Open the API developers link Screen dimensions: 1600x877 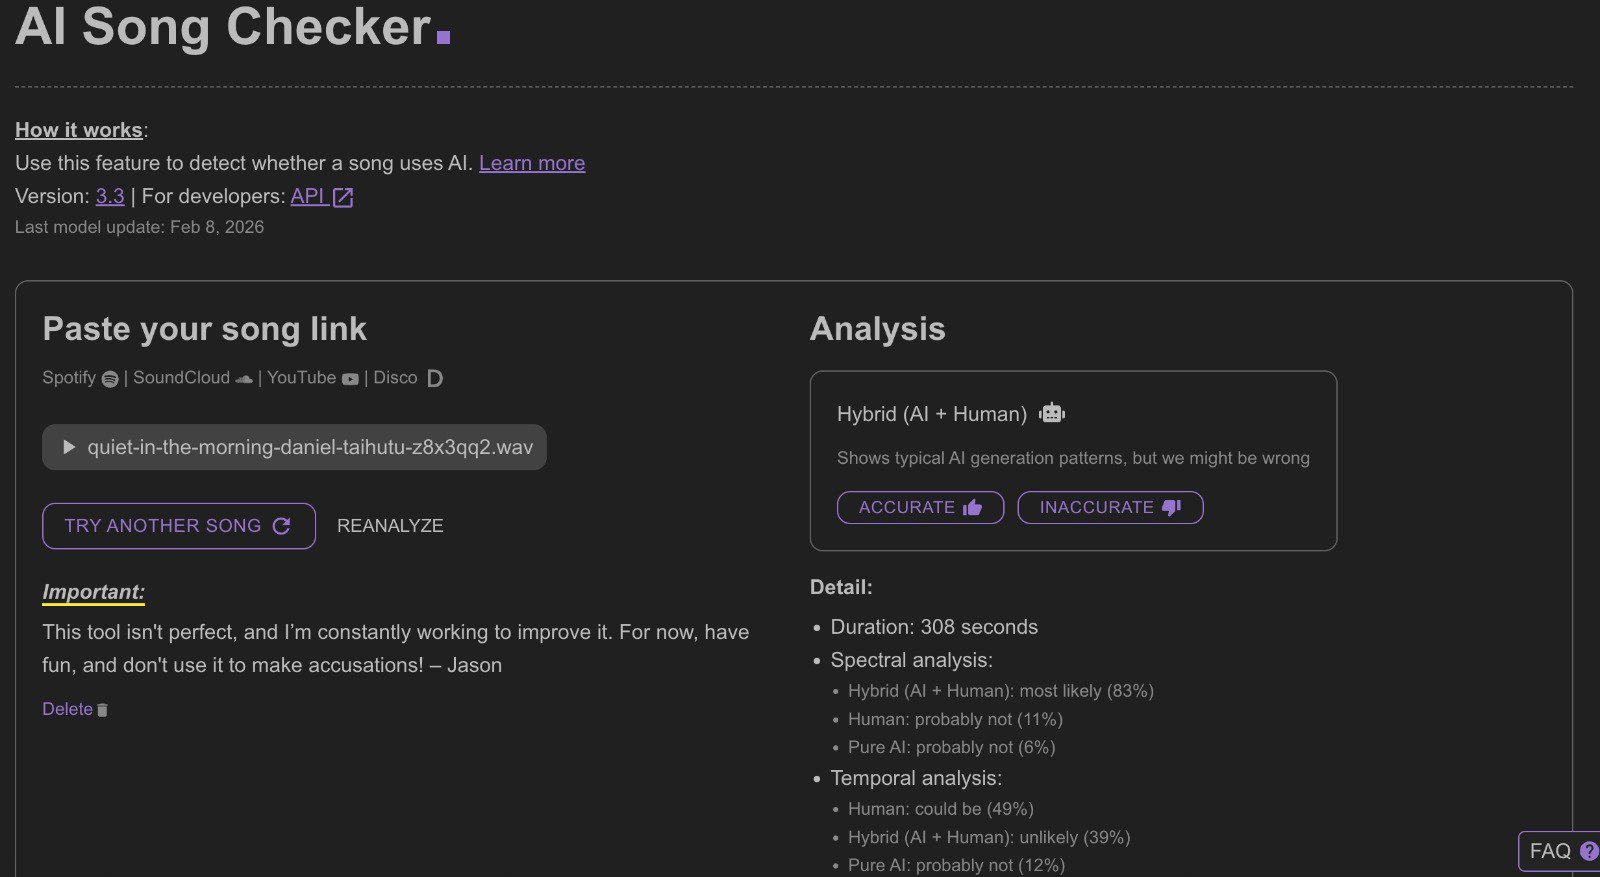tap(308, 196)
